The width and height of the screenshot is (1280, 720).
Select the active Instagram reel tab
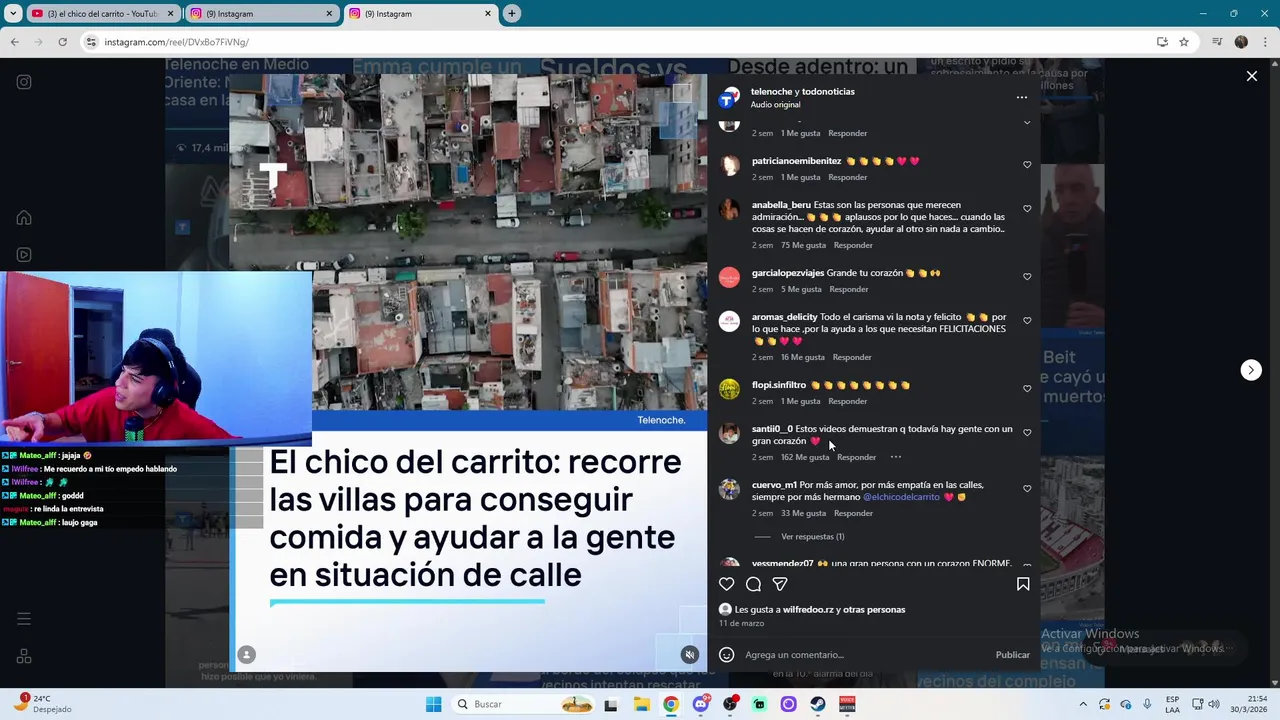(x=420, y=13)
